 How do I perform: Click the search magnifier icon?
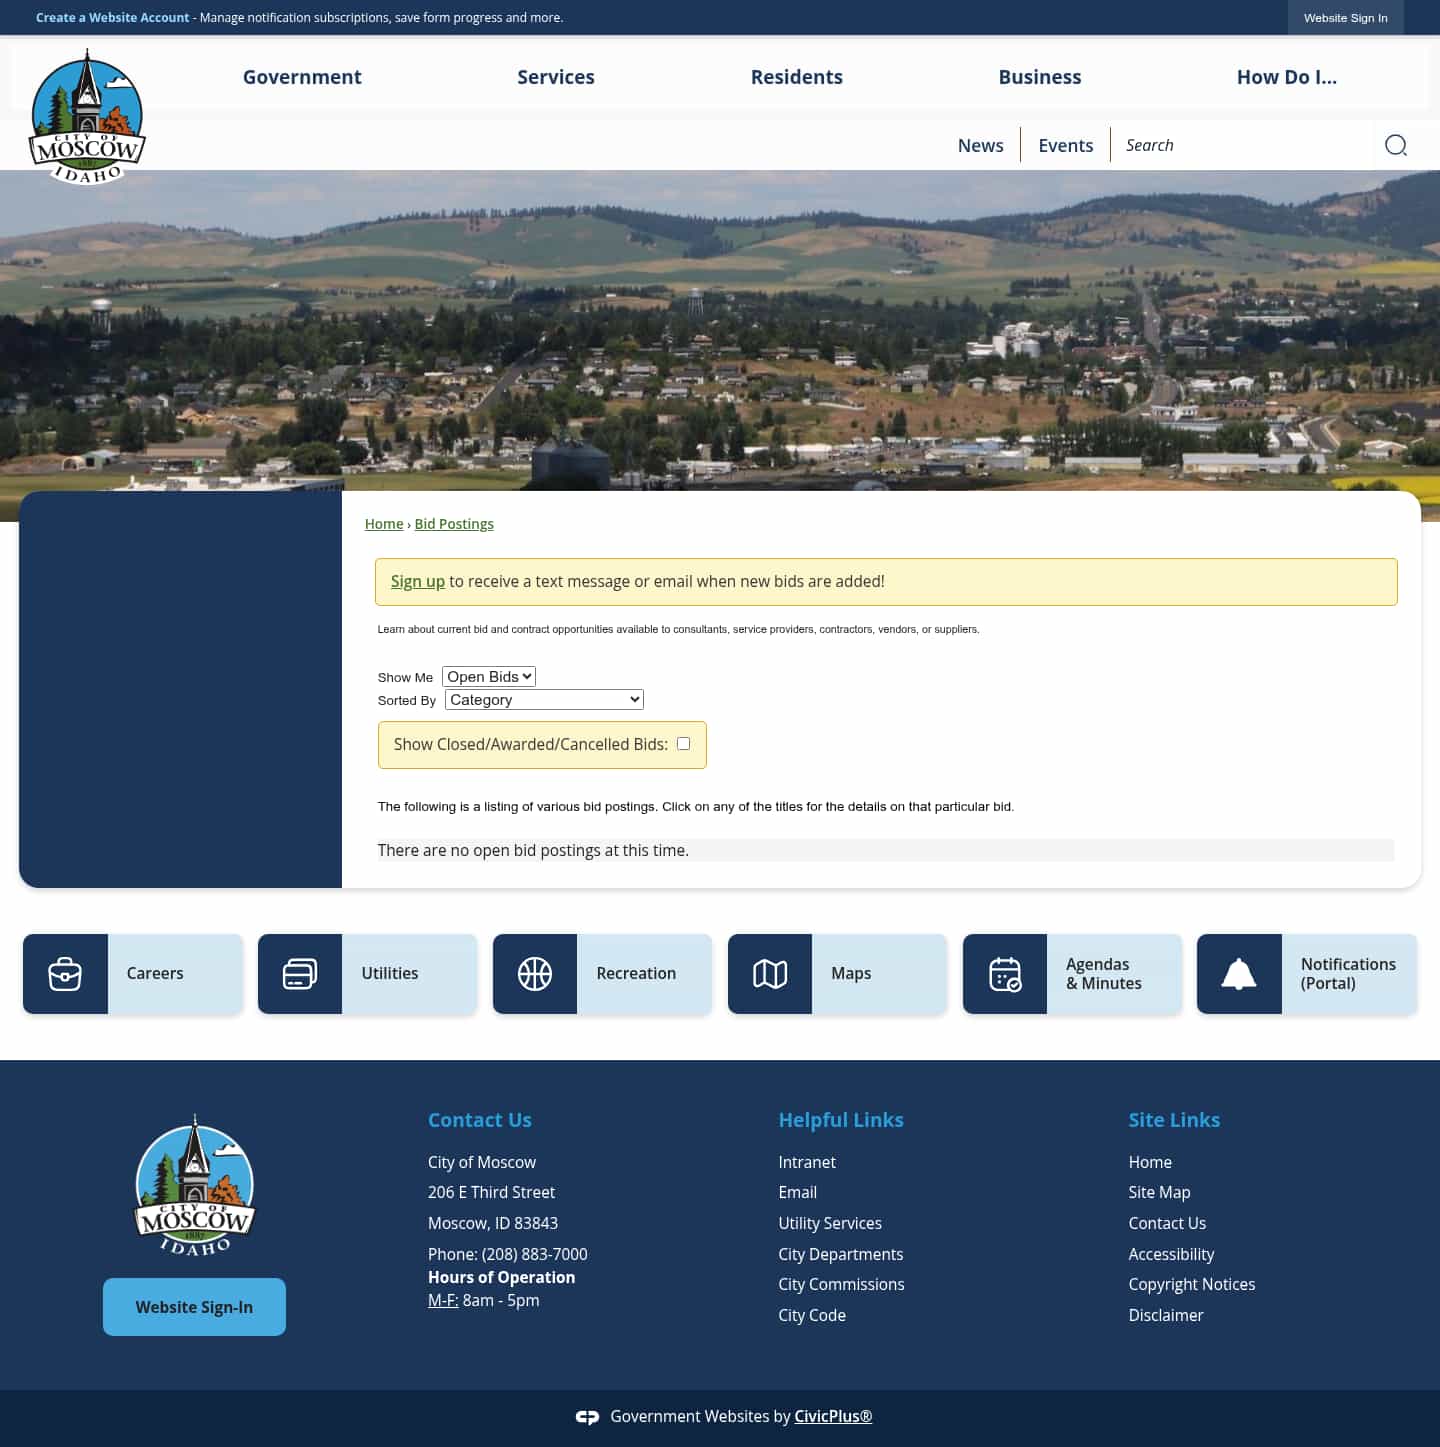point(1396,145)
